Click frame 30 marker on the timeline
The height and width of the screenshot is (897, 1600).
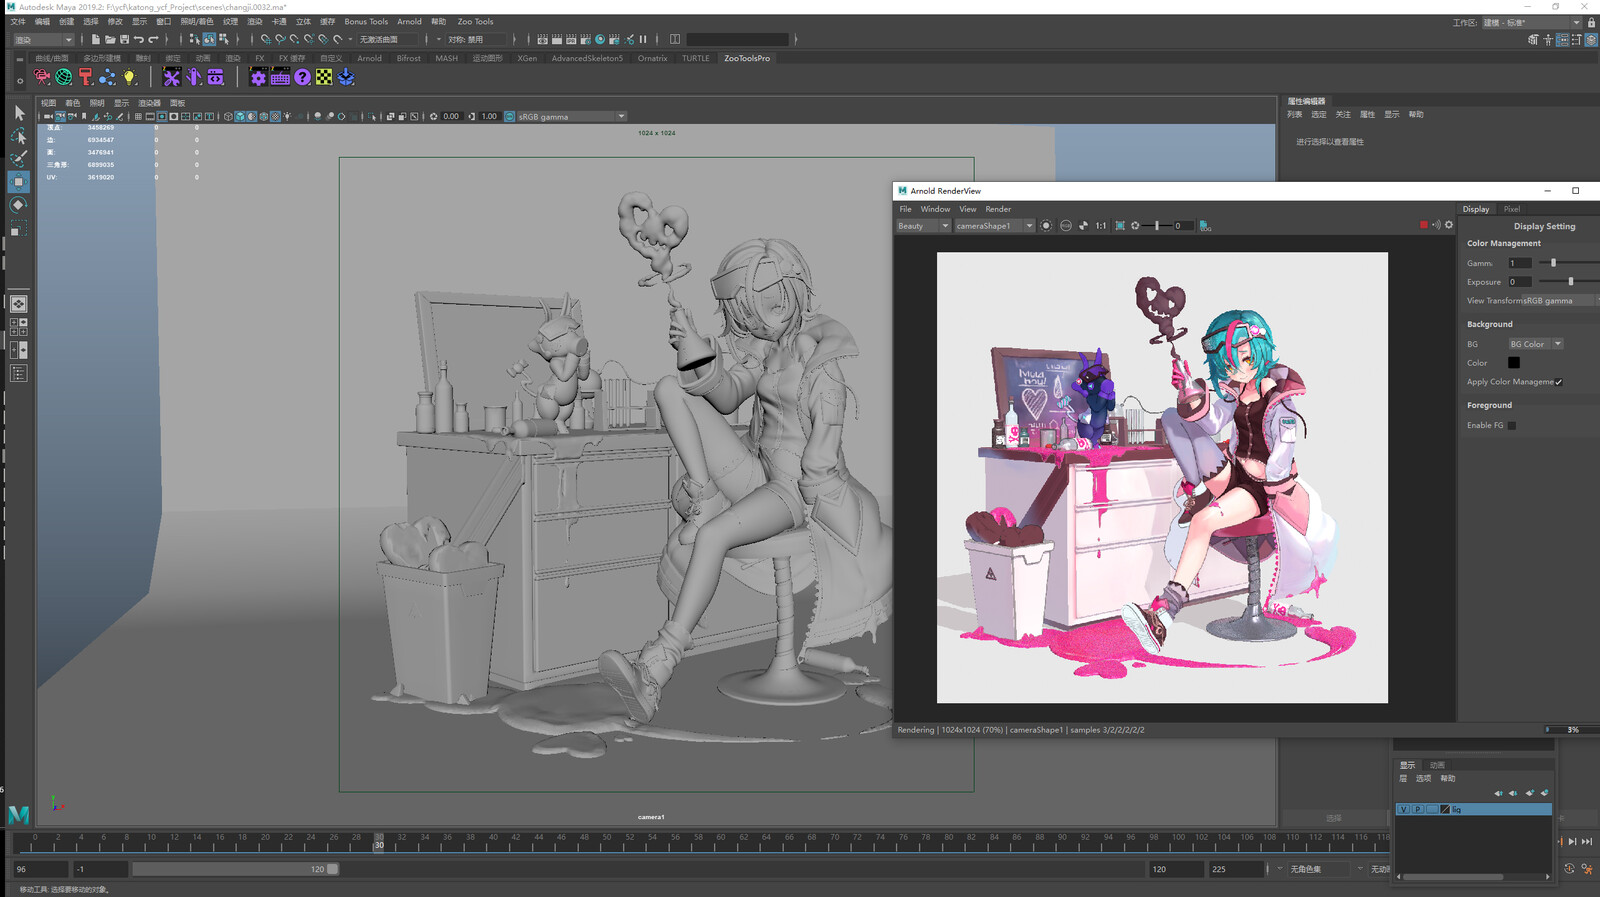click(x=379, y=841)
